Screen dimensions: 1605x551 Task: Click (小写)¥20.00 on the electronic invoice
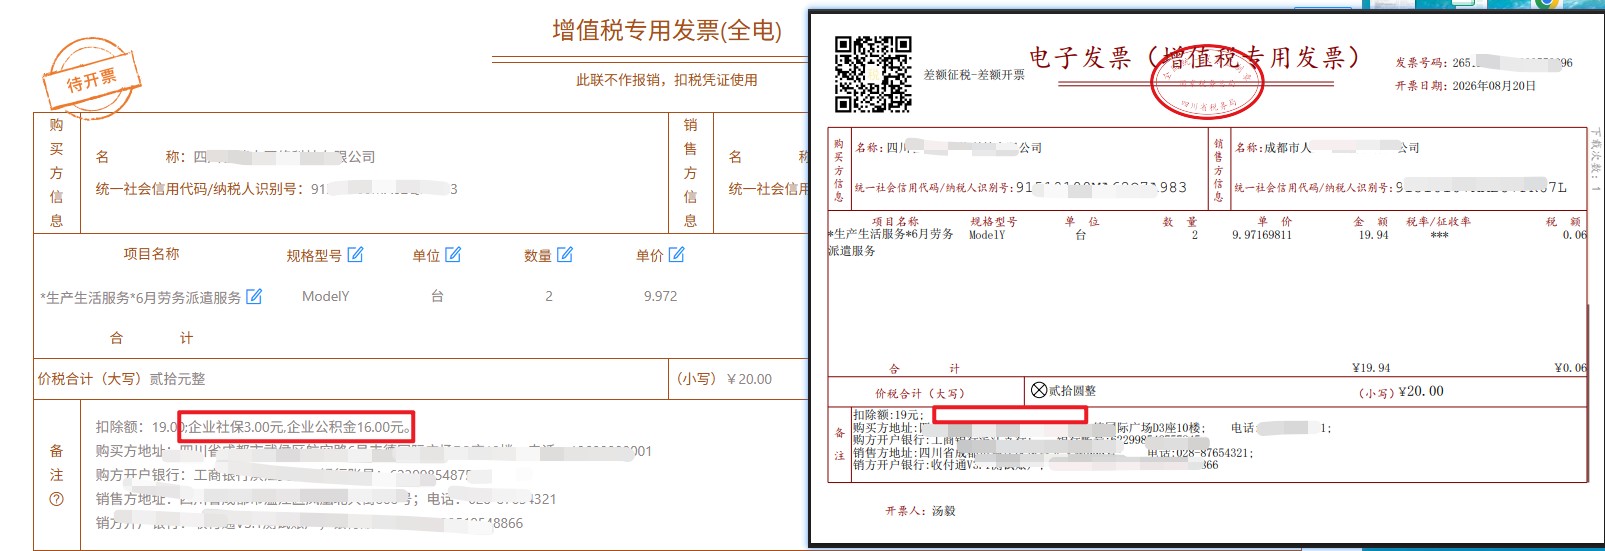click(x=1401, y=392)
